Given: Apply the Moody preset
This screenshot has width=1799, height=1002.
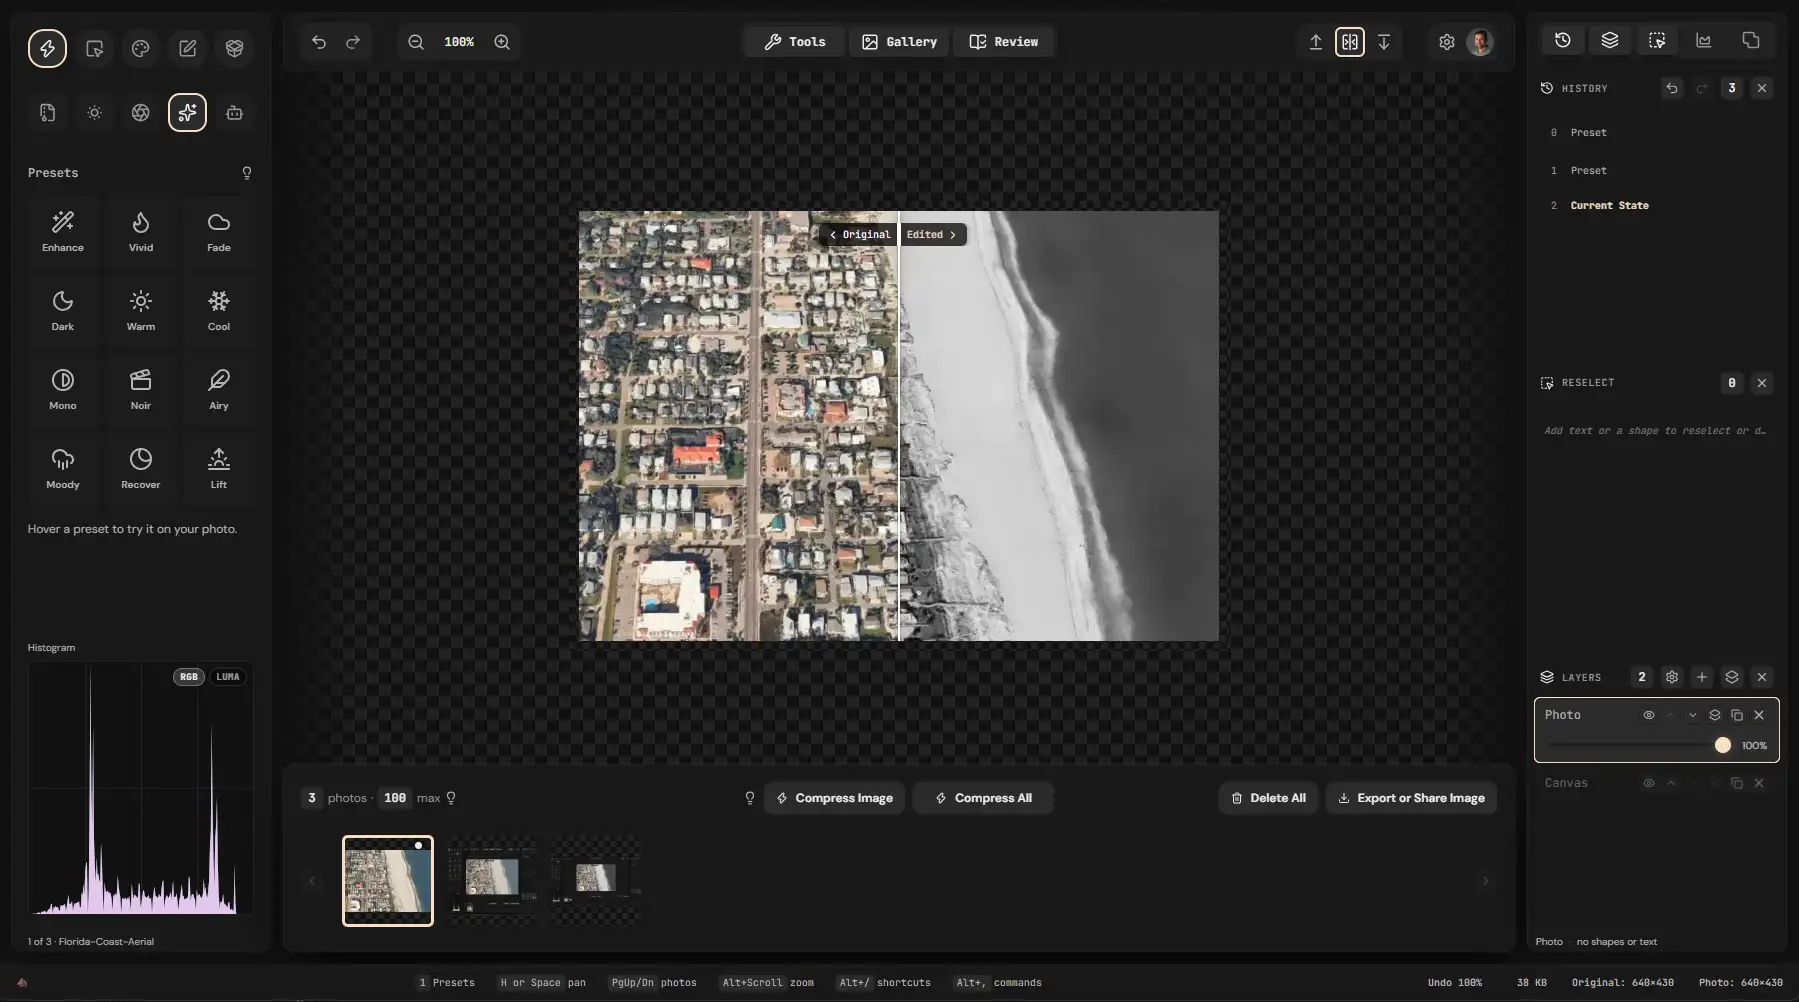Looking at the screenshot, I should coord(63,469).
